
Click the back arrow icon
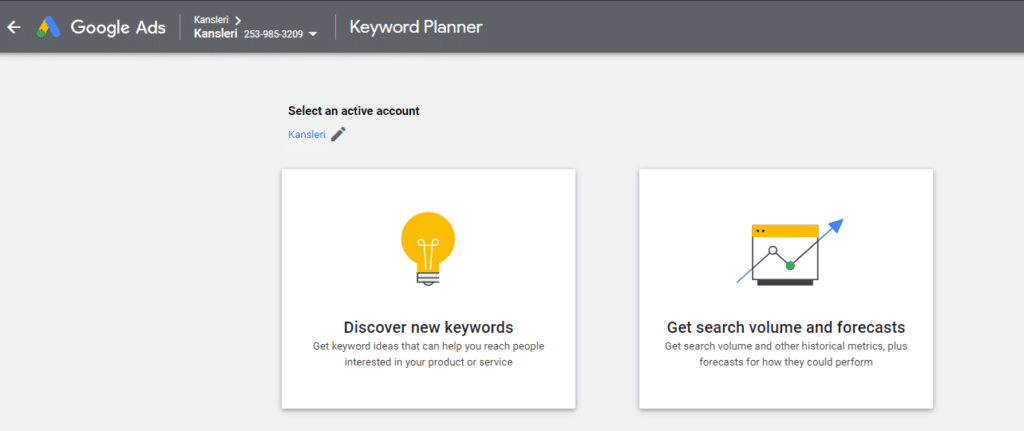(x=14, y=27)
